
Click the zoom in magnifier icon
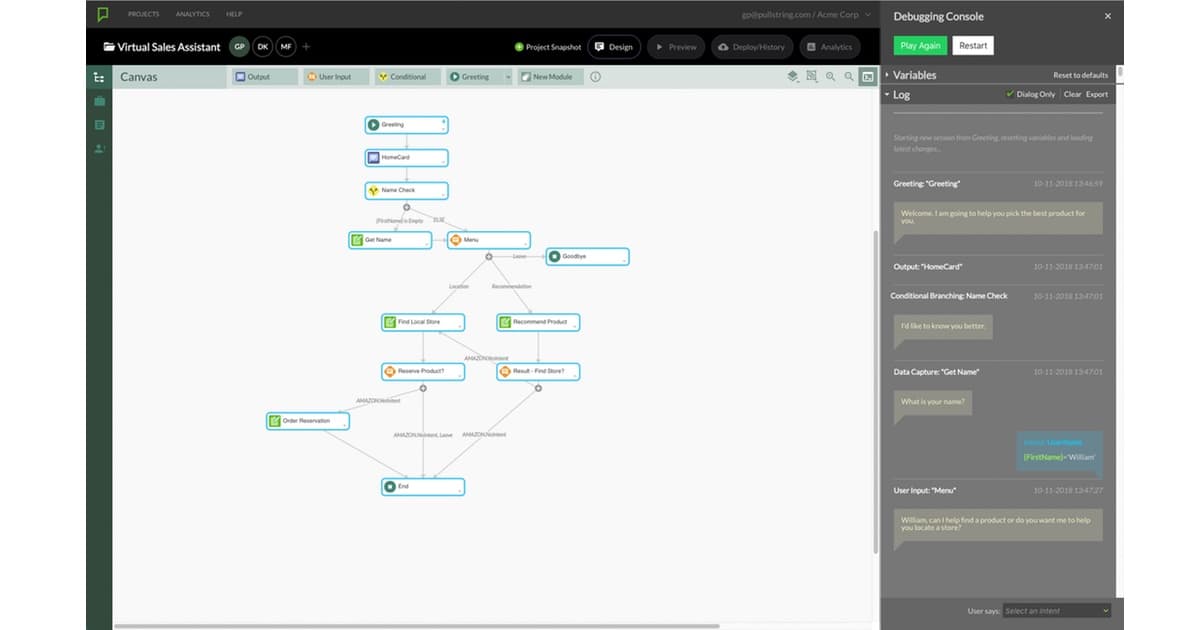[830, 76]
